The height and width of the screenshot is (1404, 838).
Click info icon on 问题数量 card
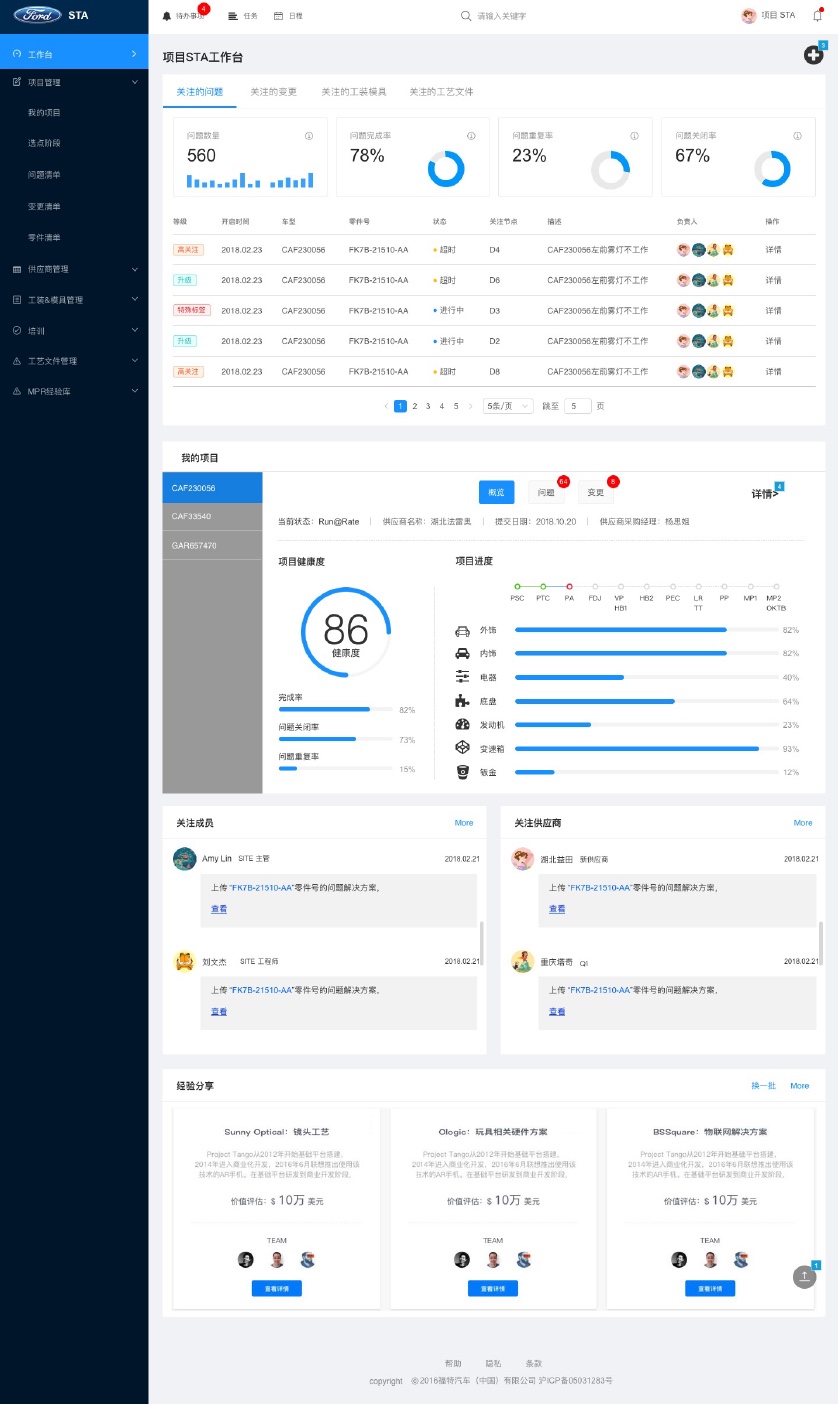[x=309, y=136]
